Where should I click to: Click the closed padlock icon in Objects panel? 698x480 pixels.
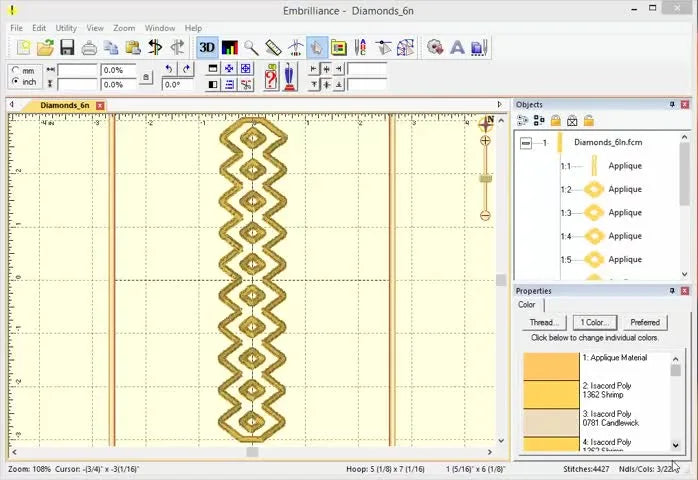point(556,120)
